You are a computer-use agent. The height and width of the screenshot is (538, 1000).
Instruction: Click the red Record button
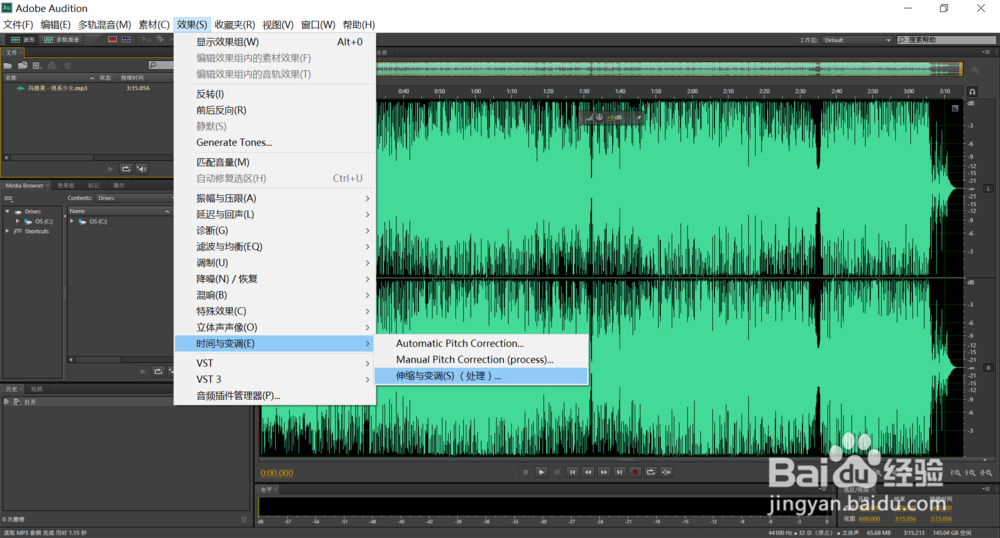635,472
